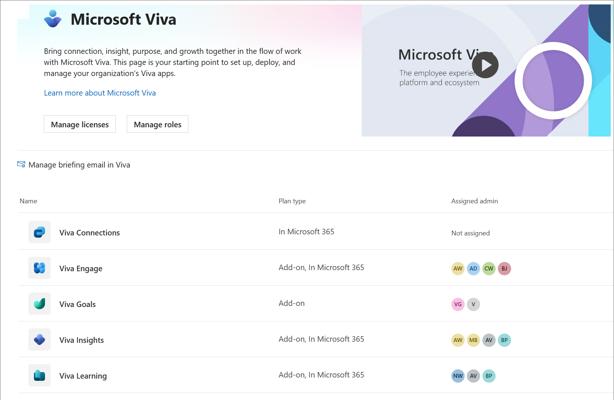614x400 pixels.
Task: Open Manage briefing email in Viva
Action: point(79,165)
